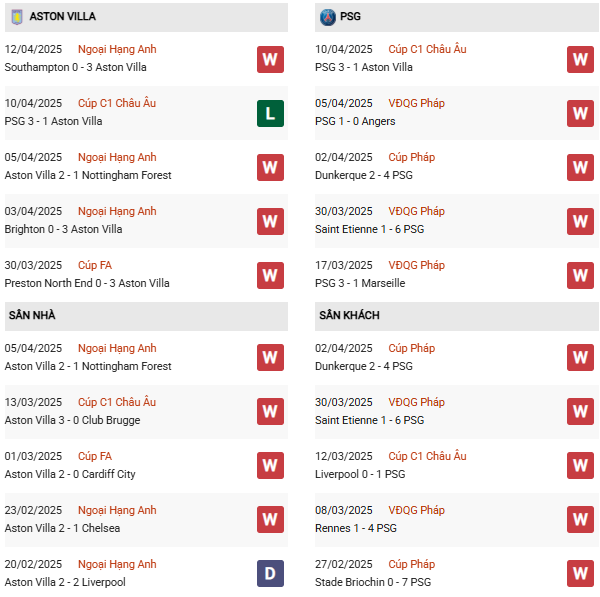Click the green L badge for PSG 3-1 Aston Villa
Viewport: 600px width, 597px height.
(x=270, y=113)
